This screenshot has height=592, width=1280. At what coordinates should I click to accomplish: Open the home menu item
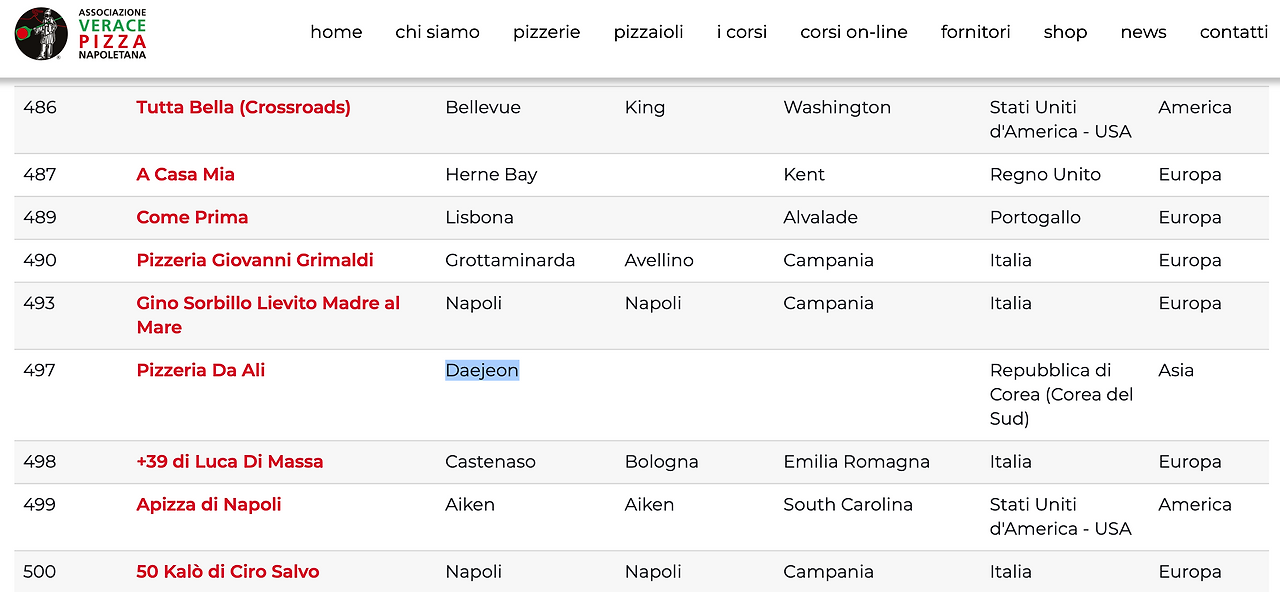[x=336, y=32]
